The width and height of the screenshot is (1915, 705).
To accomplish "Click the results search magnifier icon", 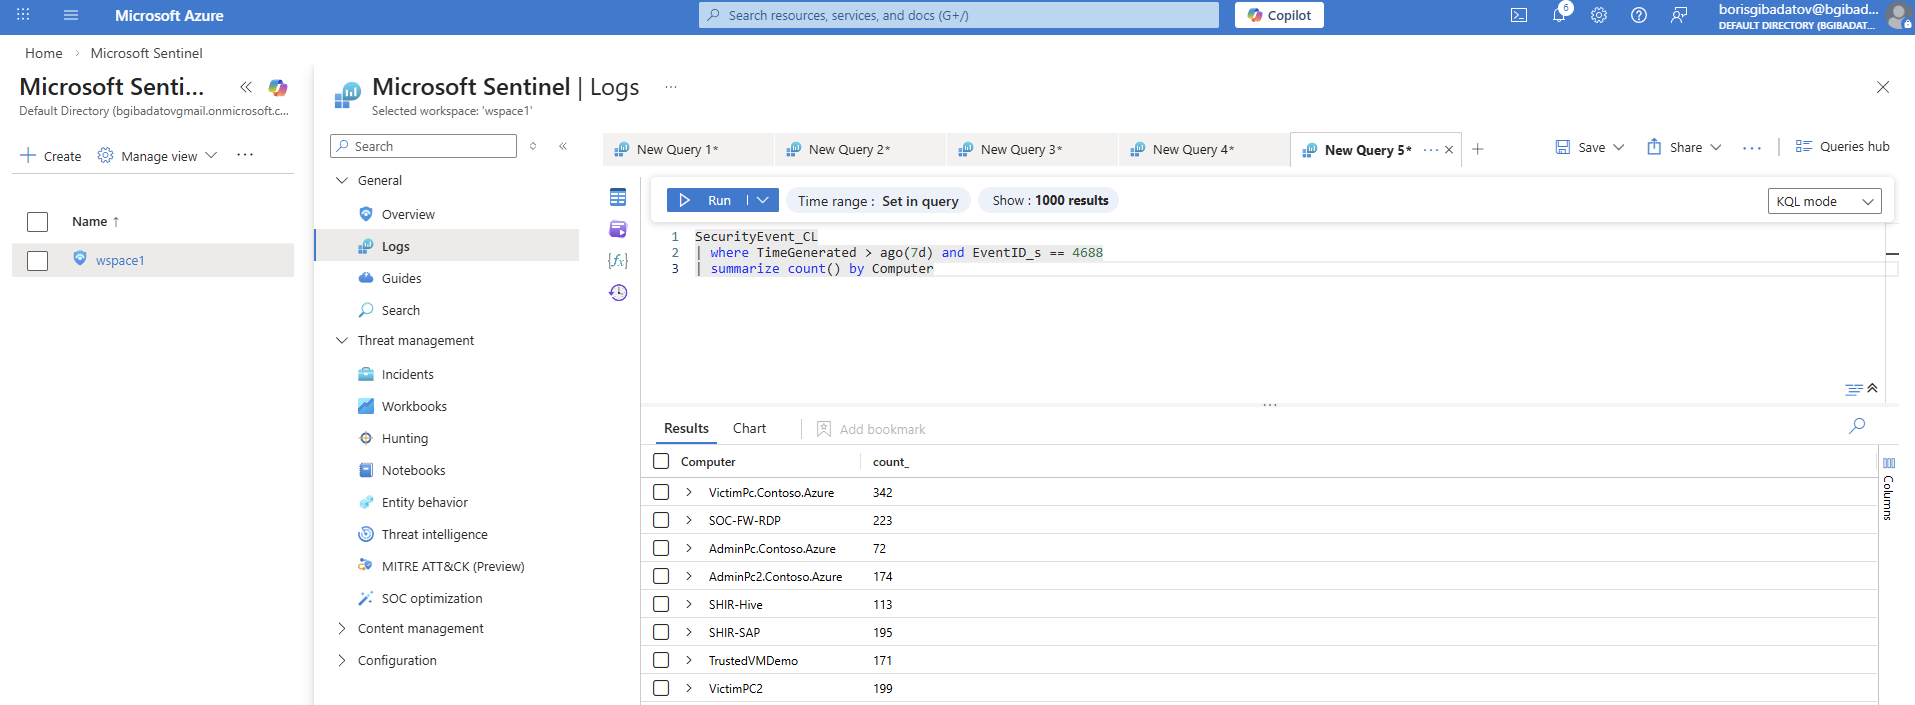I will (1857, 426).
